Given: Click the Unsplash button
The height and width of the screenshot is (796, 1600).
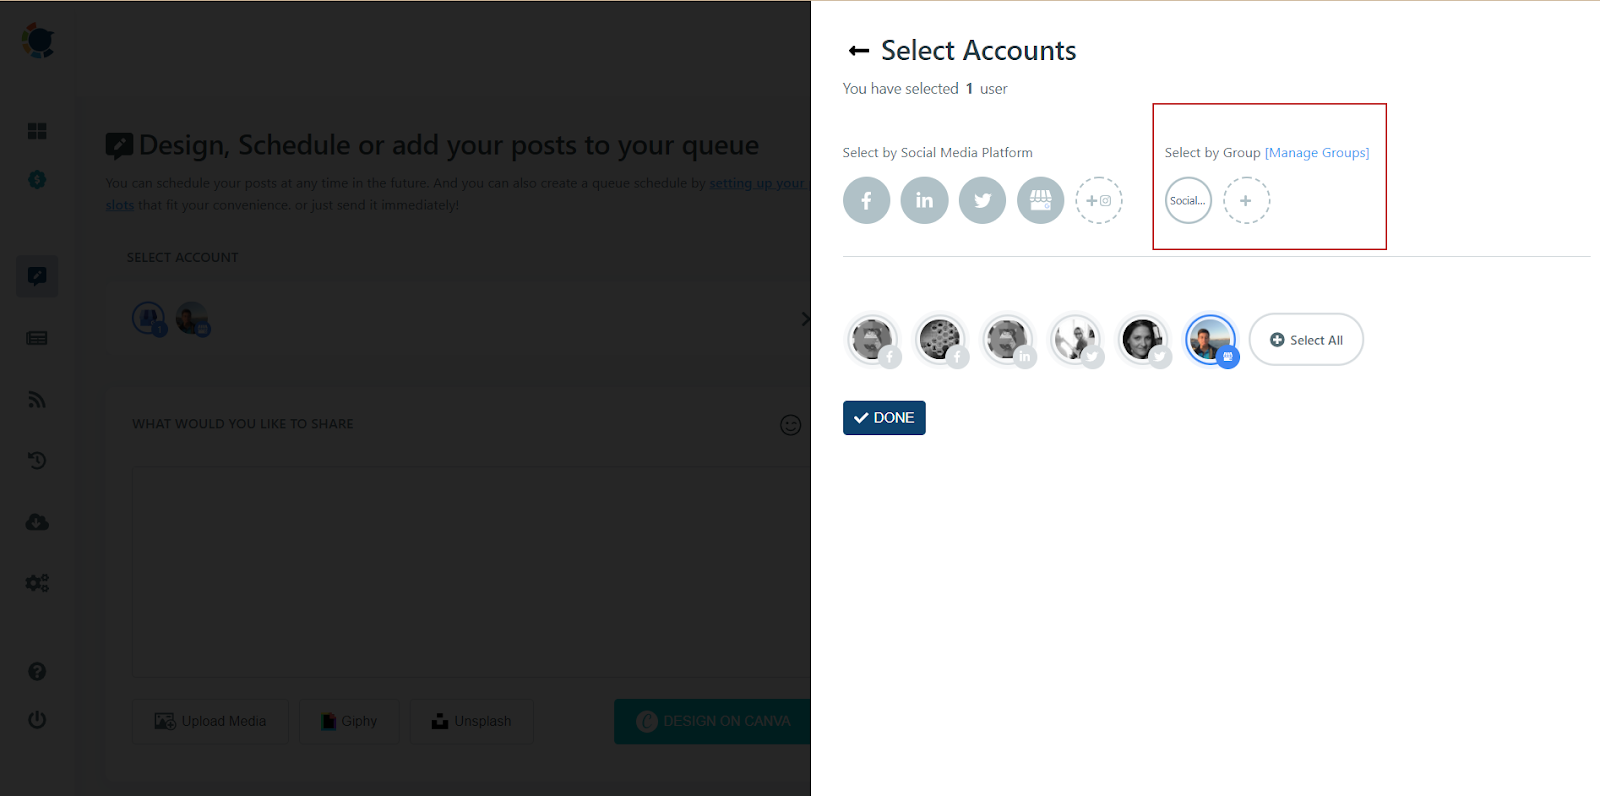Looking at the screenshot, I should [x=471, y=721].
